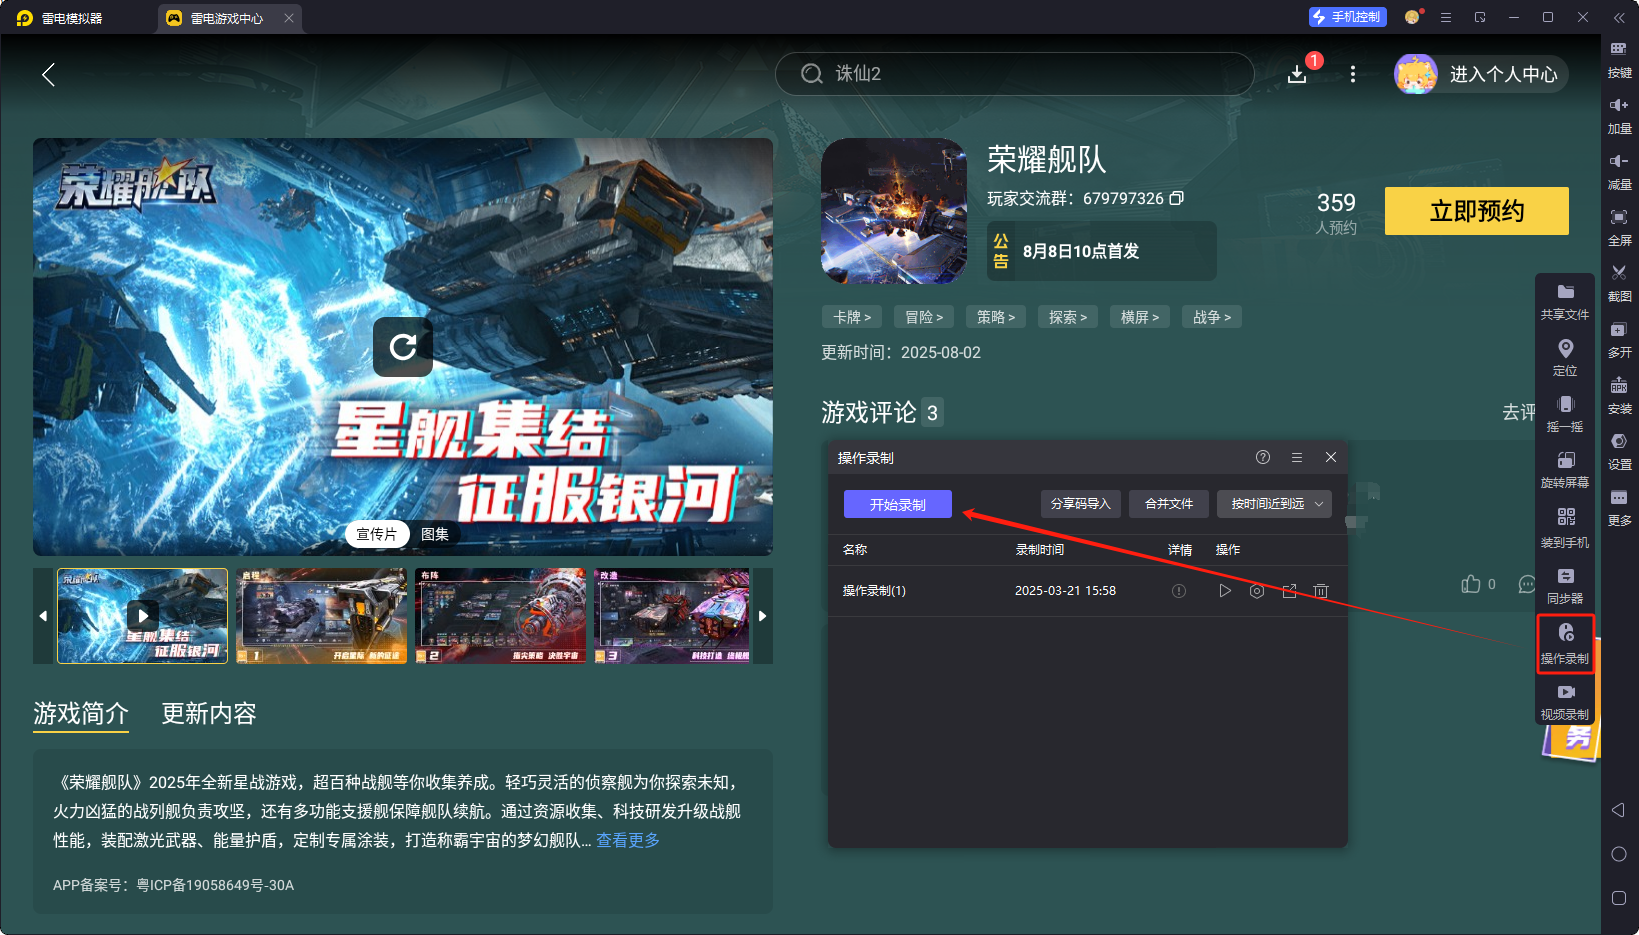Go back with the left arrow icon
Screen dimensions: 1639x935
tap(48, 74)
